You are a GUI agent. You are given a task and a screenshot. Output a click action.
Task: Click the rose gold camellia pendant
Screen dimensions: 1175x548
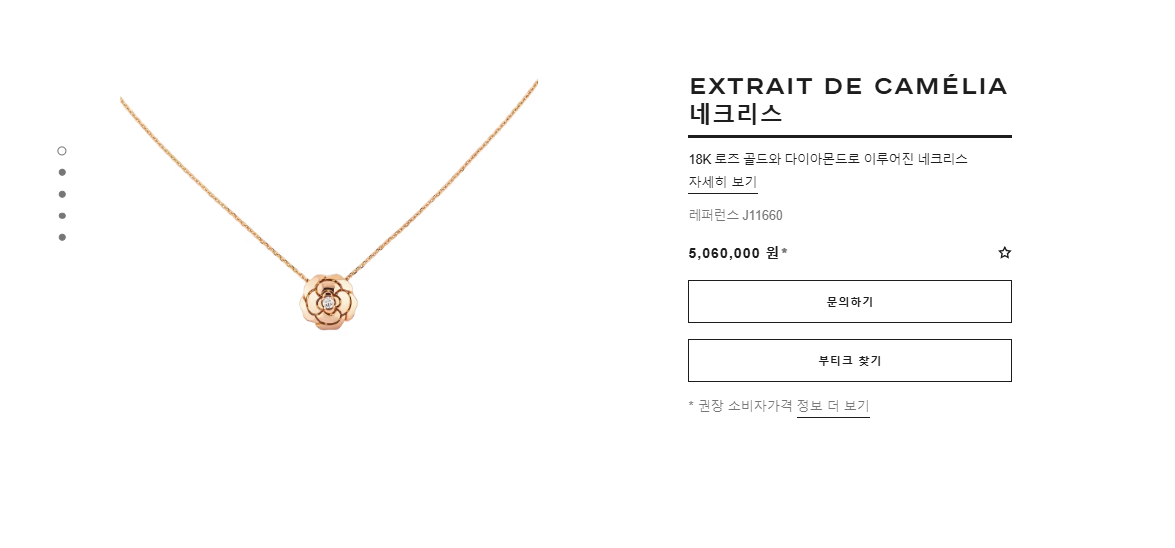tap(329, 302)
